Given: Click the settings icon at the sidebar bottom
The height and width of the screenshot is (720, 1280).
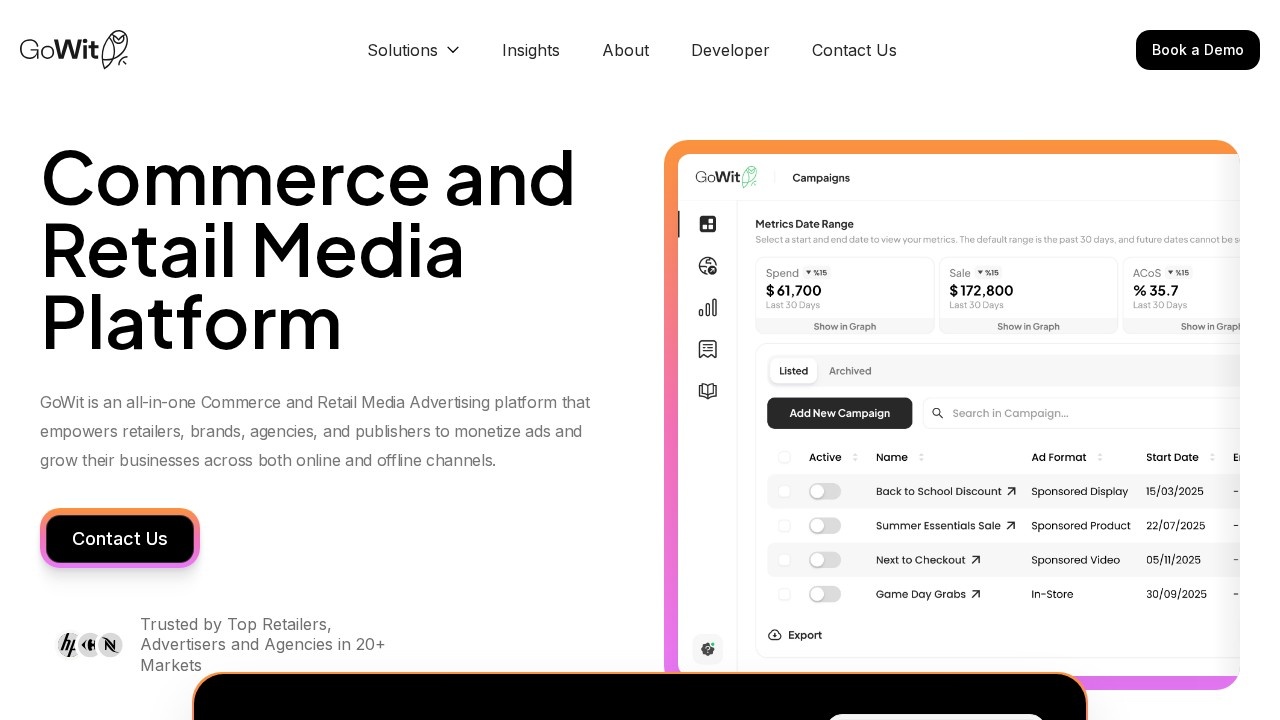Looking at the screenshot, I should (x=708, y=649).
